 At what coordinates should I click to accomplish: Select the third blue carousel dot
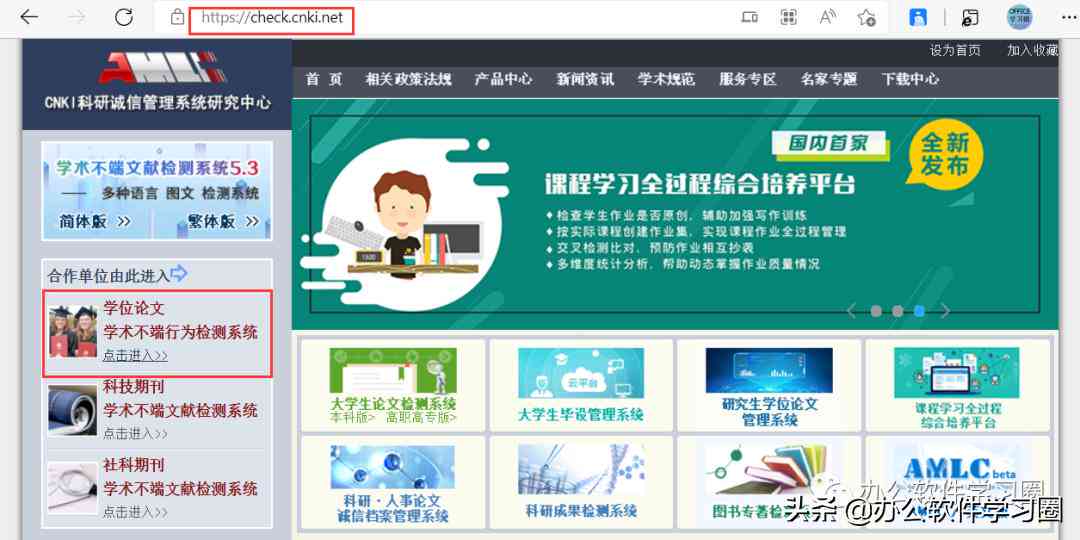tap(919, 311)
